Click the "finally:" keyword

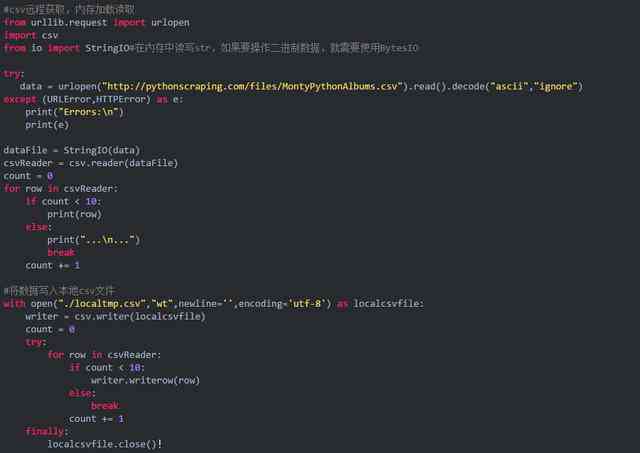point(47,431)
